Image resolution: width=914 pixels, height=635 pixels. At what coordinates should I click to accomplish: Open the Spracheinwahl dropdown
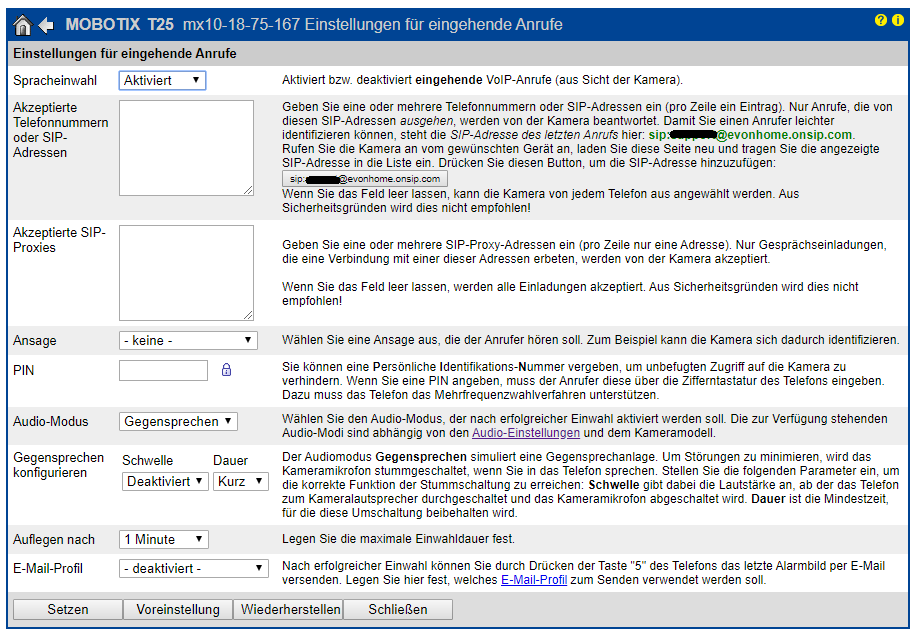(162, 80)
